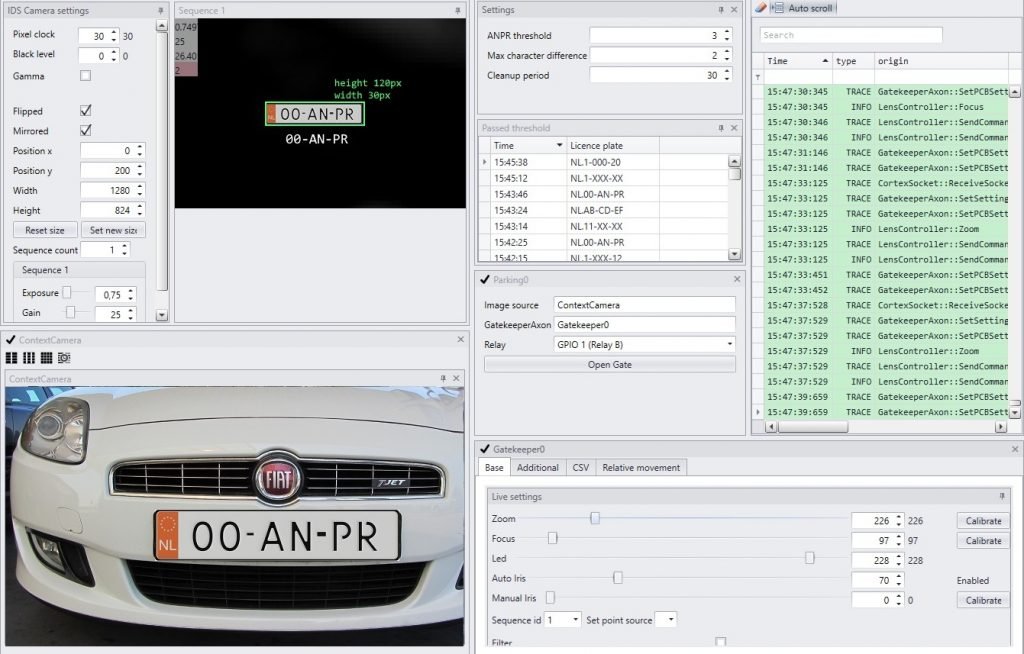
Task: Click the Led slider handle
Action: pos(810,558)
